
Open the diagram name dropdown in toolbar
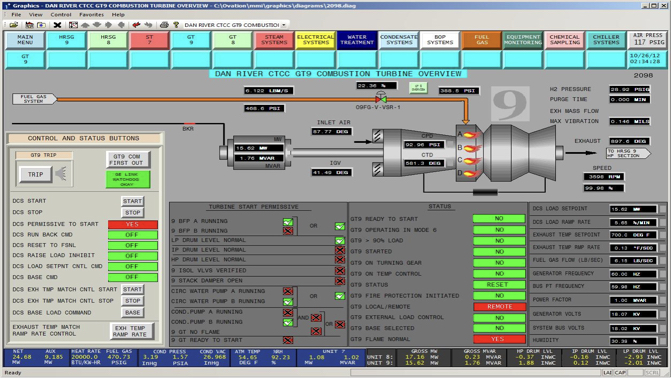click(284, 25)
